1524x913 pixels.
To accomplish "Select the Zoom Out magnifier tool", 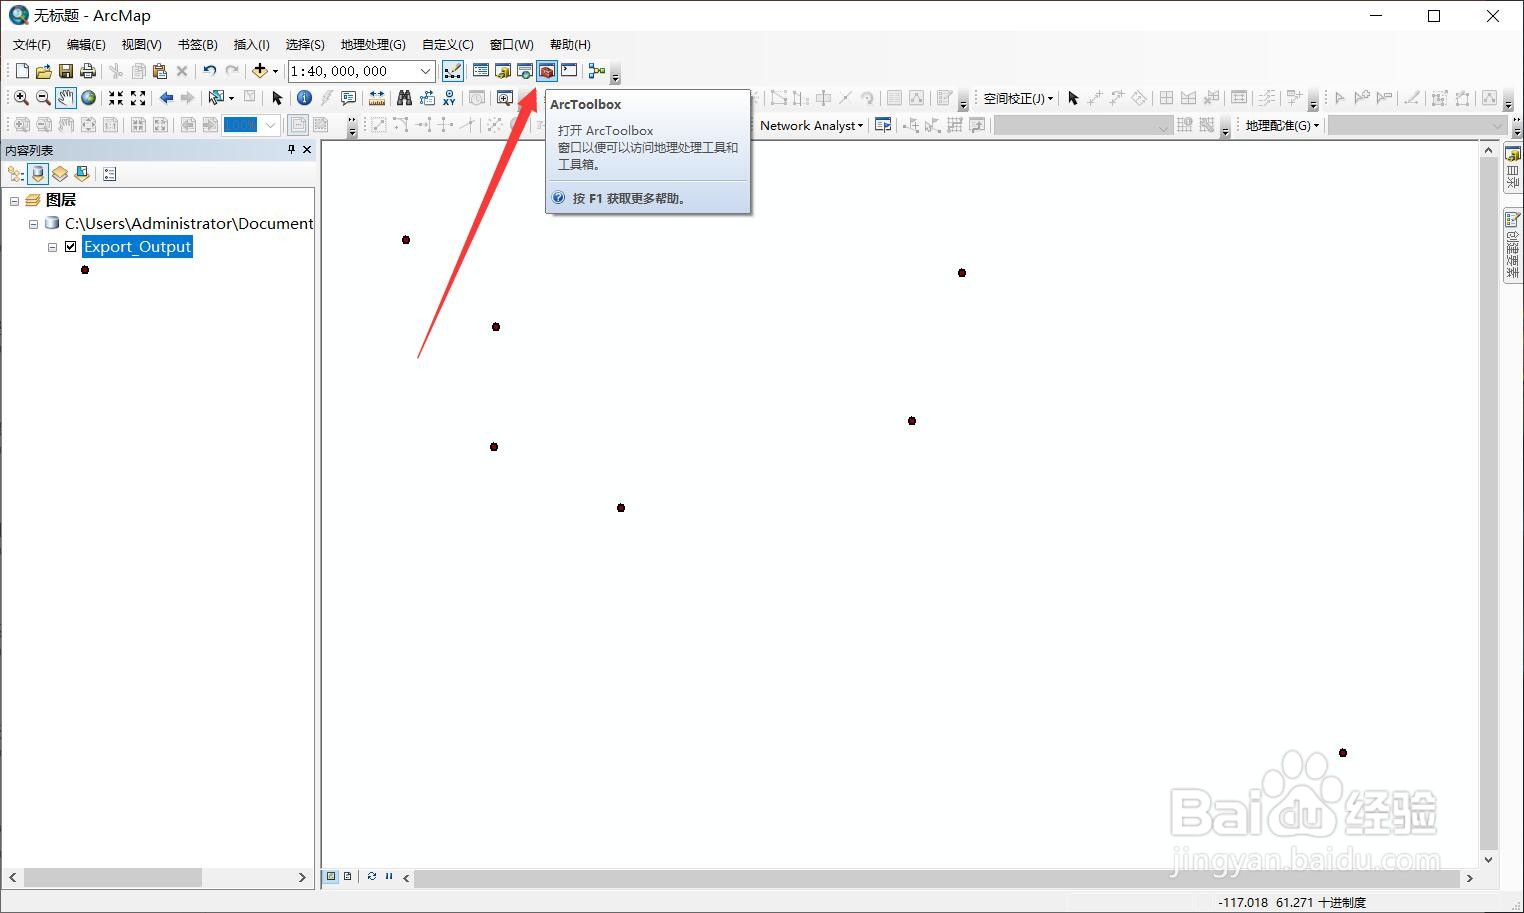I will (43, 98).
